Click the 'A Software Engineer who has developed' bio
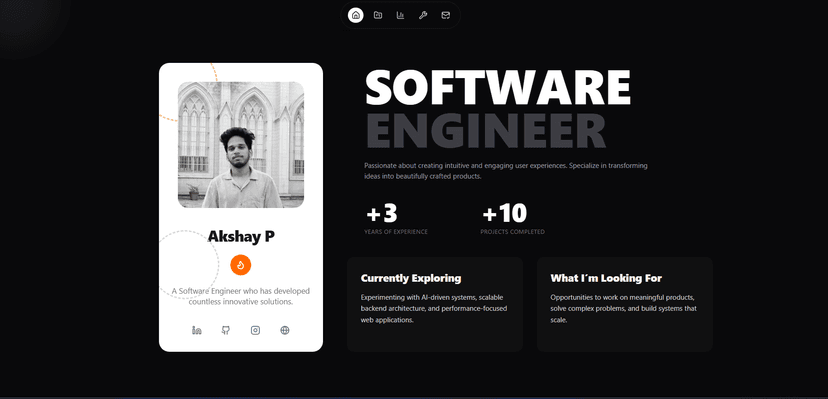Viewport: 828px width, 399px height. (241, 297)
